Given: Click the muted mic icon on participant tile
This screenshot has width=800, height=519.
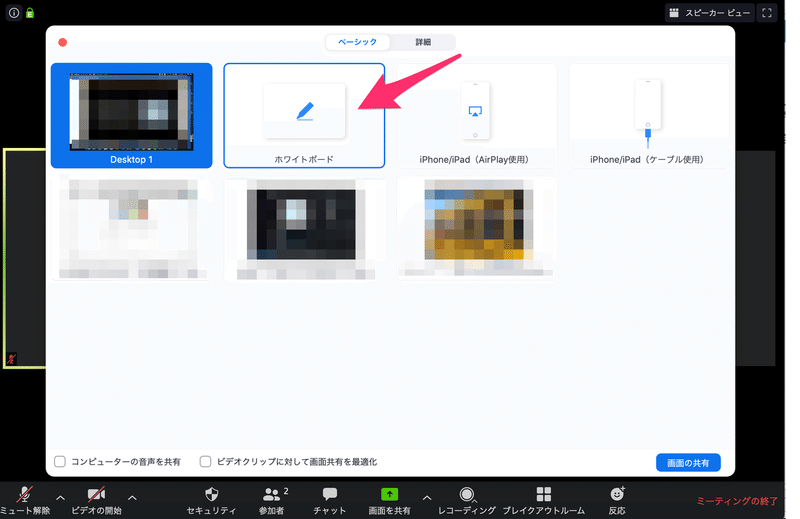Looking at the screenshot, I should click(x=11, y=358).
